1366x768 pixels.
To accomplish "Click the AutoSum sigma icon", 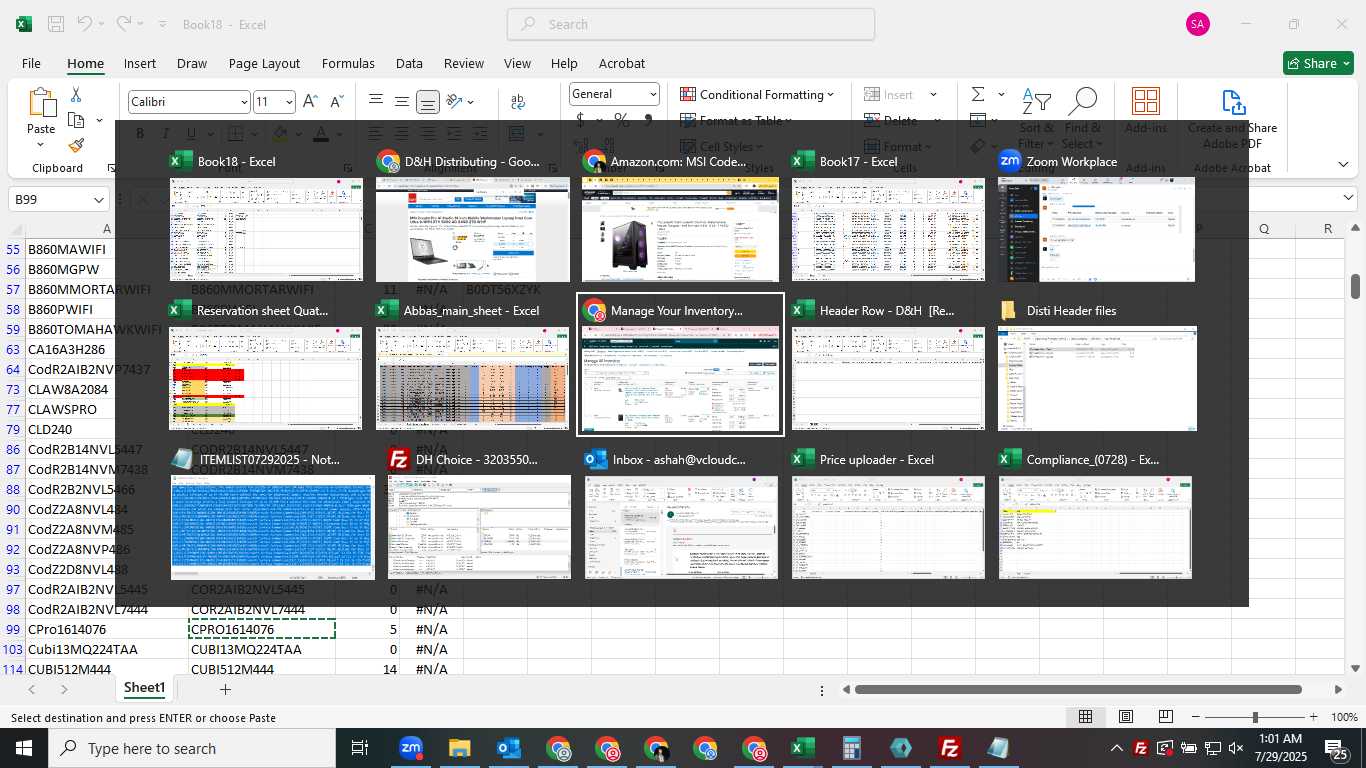I will (978, 94).
